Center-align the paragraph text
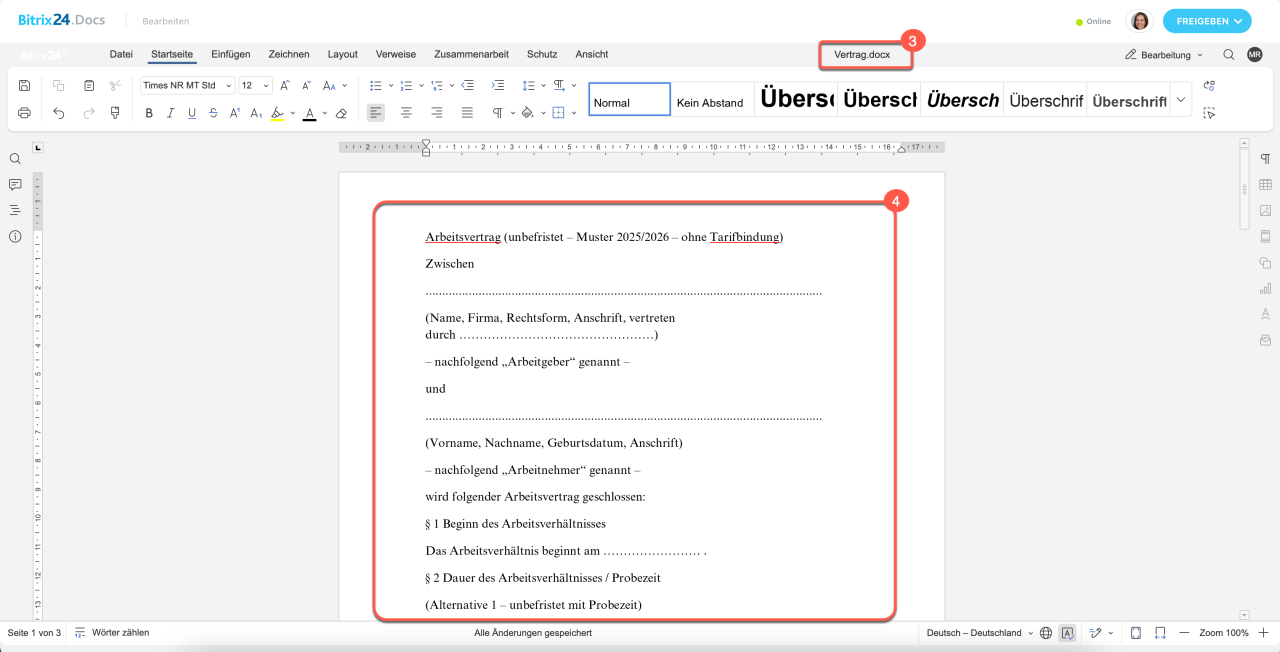 click(406, 113)
